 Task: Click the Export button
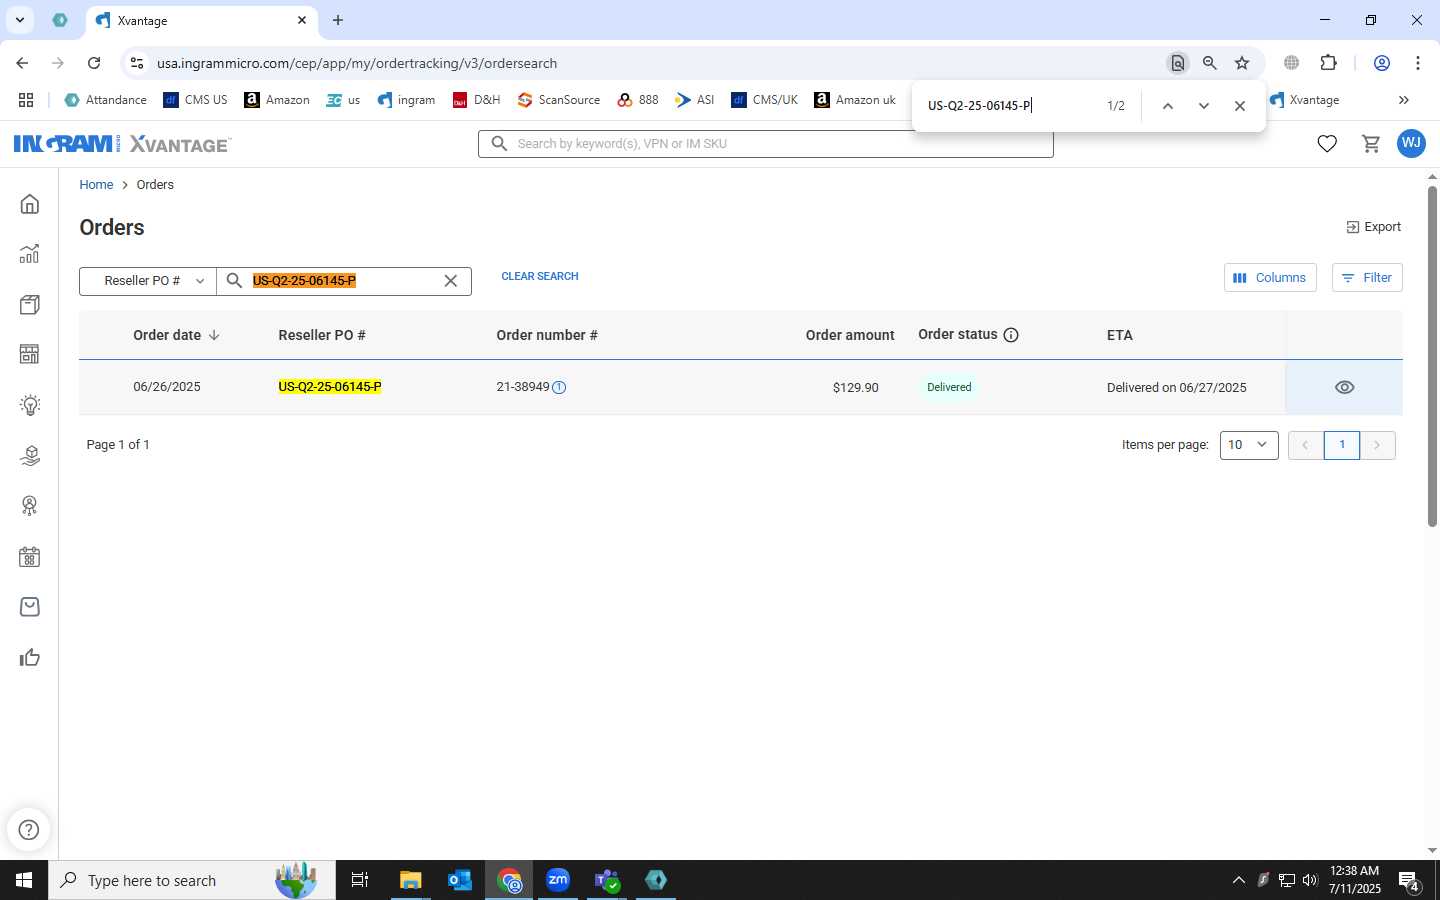click(1373, 227)
